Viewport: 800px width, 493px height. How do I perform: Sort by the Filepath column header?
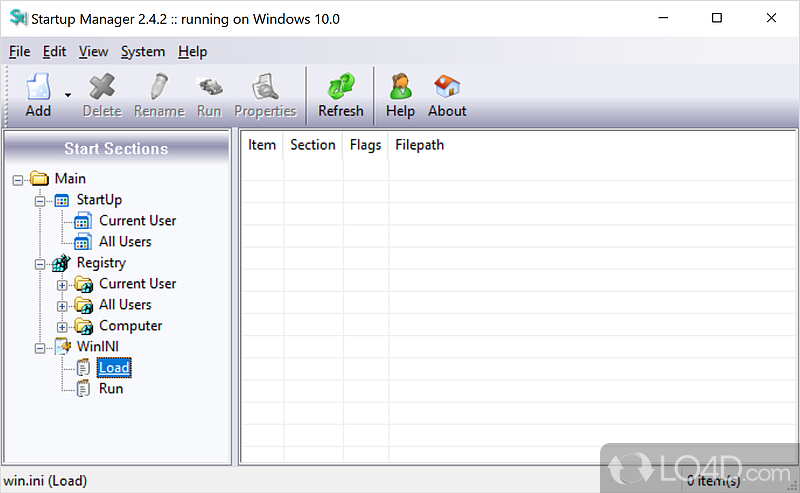tap(419, 145)
